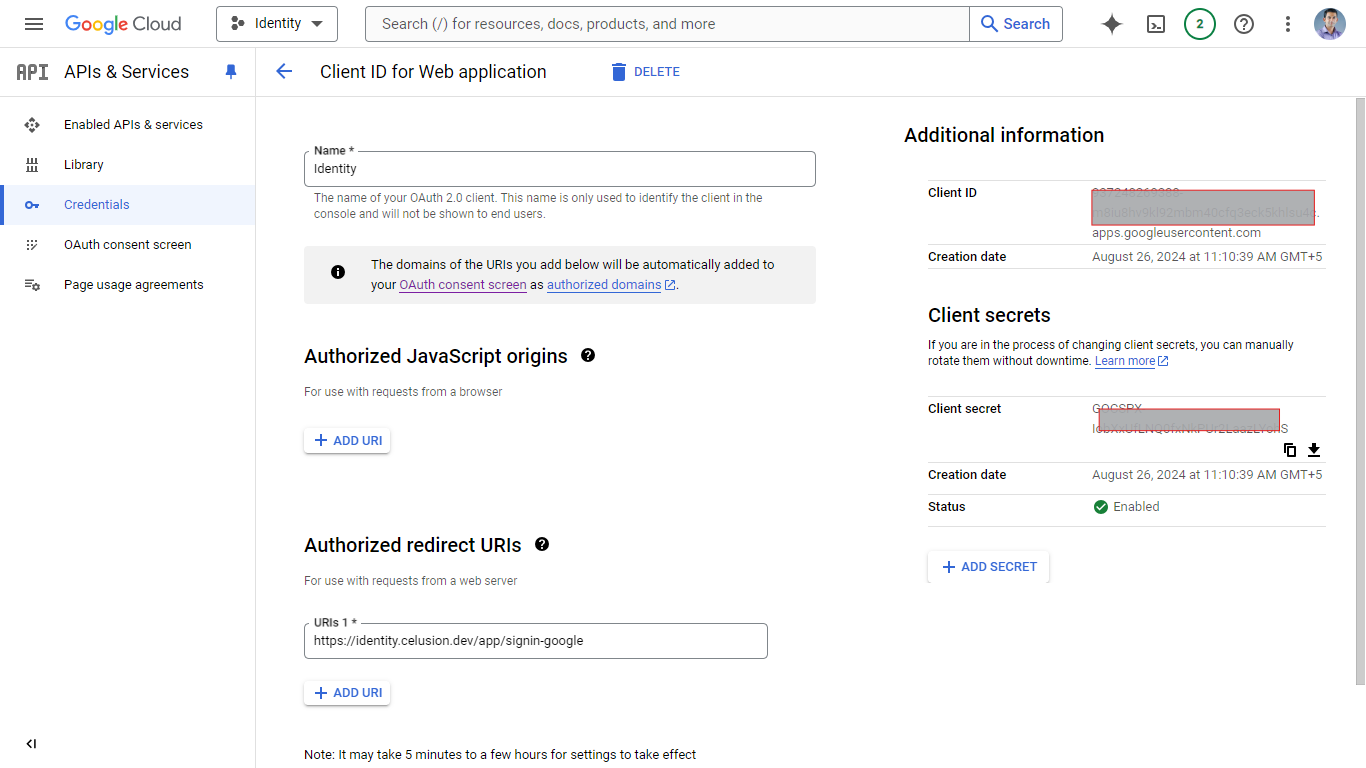Download the client secret JSON
The height and width of the screenshot is (768, 1366).
(x=1314, y=450)
